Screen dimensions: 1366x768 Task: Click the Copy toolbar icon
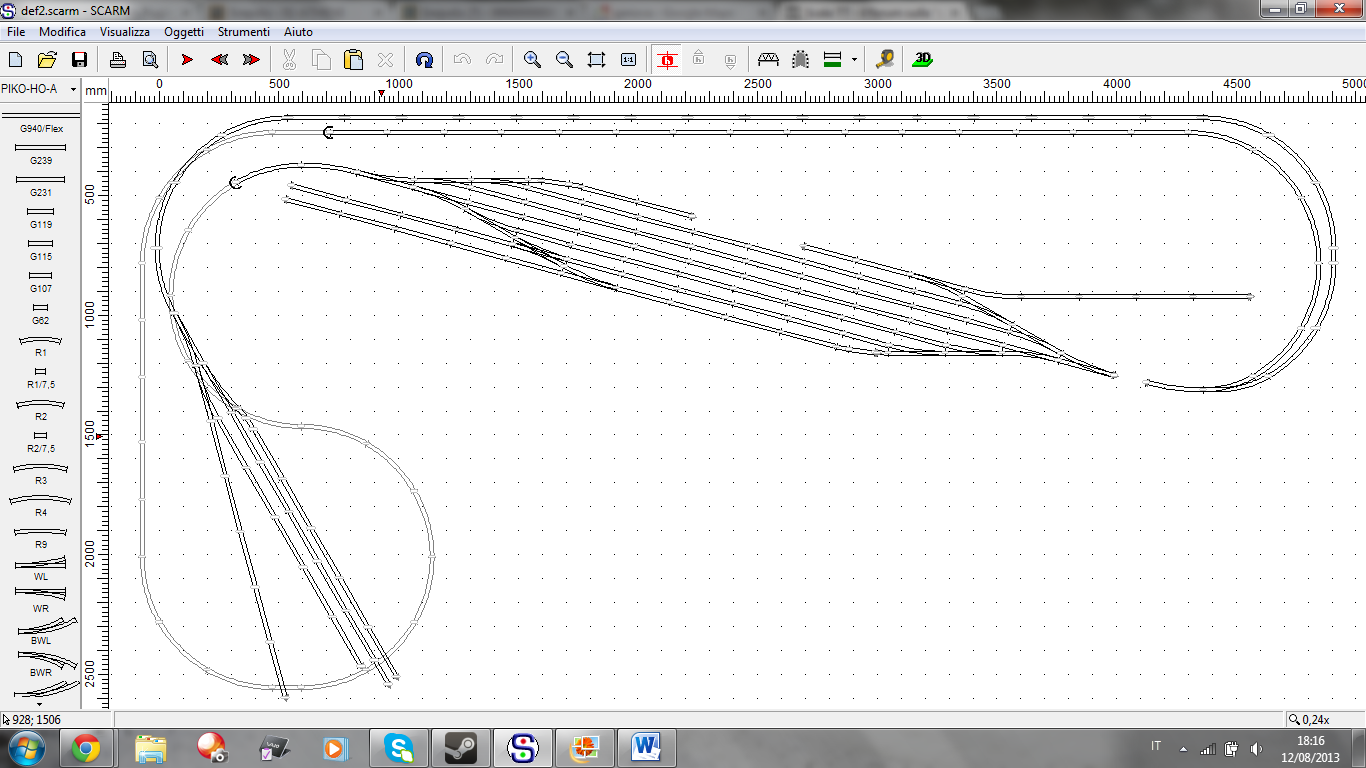pos(321,60)
